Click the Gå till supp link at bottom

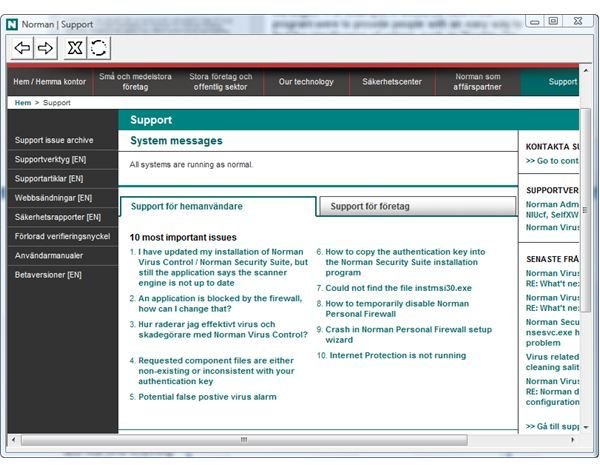552,426
